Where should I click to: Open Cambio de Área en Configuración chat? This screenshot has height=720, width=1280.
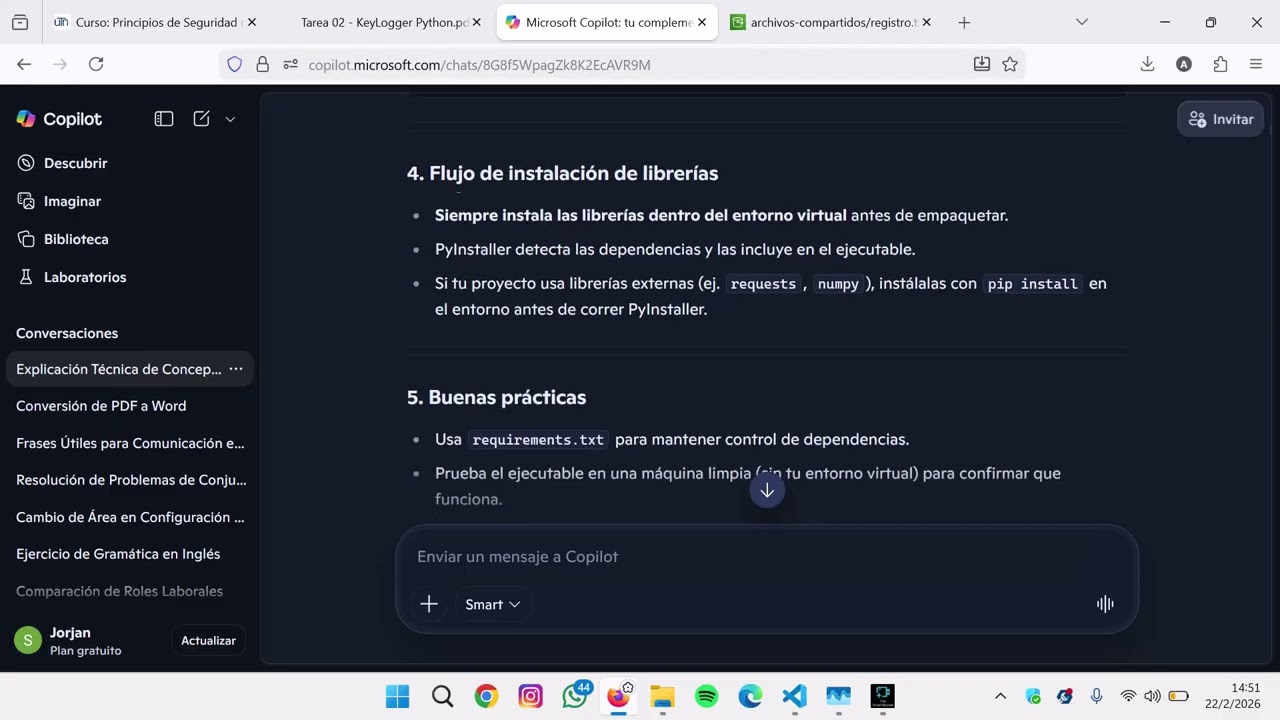[x=130, y=517]
